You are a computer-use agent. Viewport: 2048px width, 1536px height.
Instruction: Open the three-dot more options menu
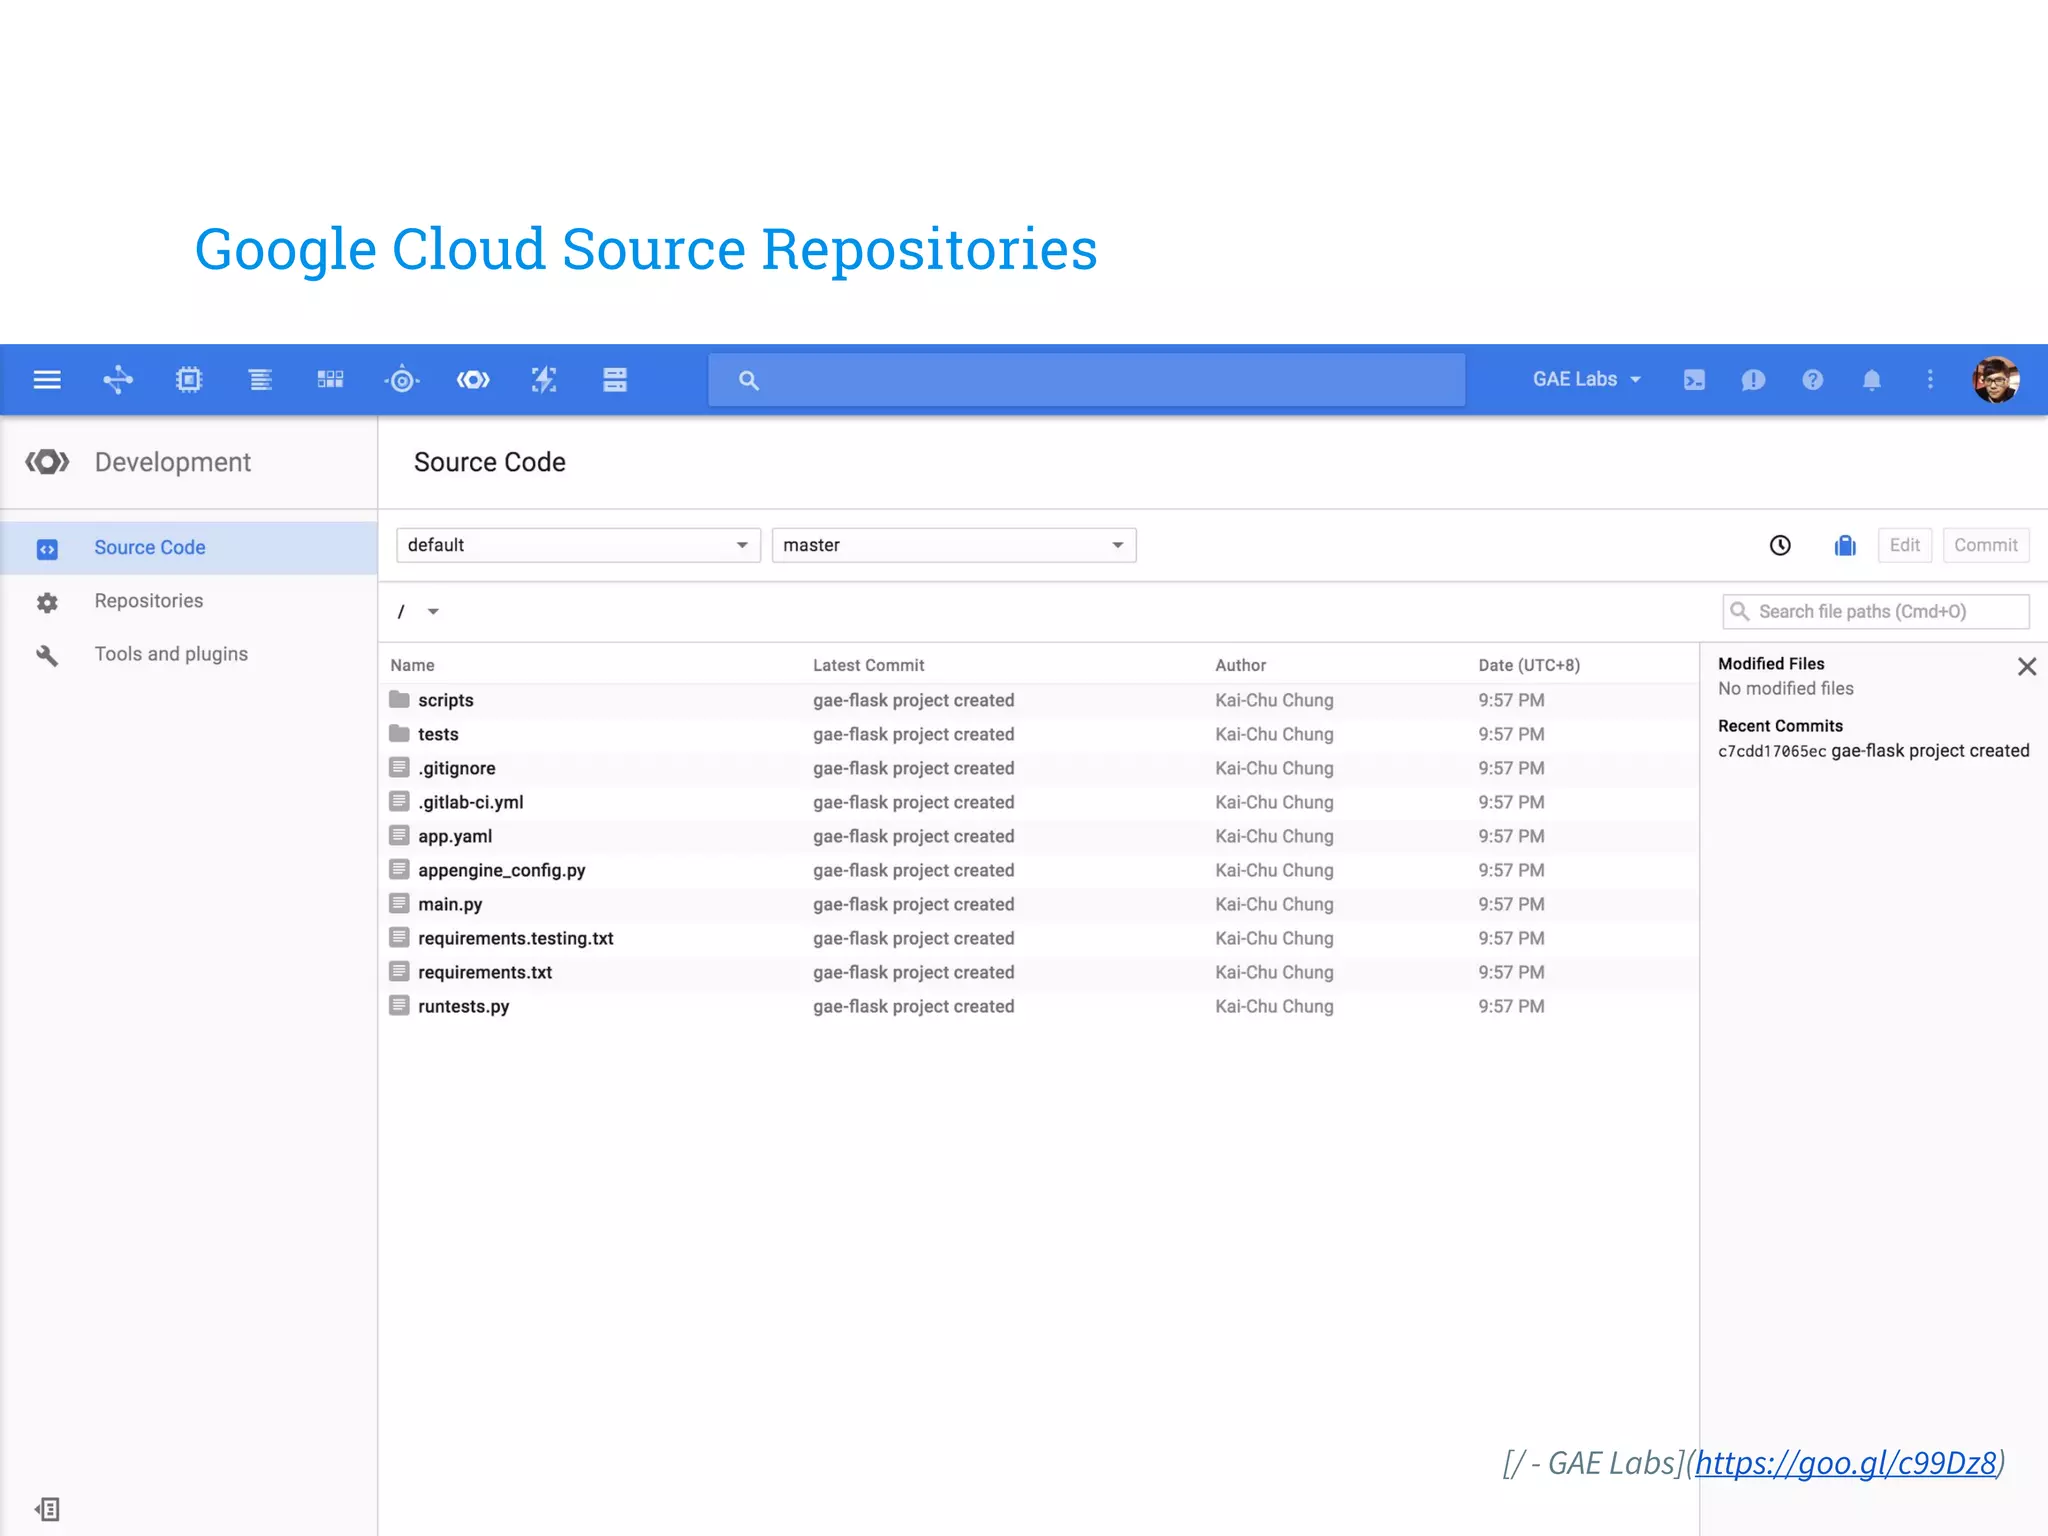click(1930, 380)
